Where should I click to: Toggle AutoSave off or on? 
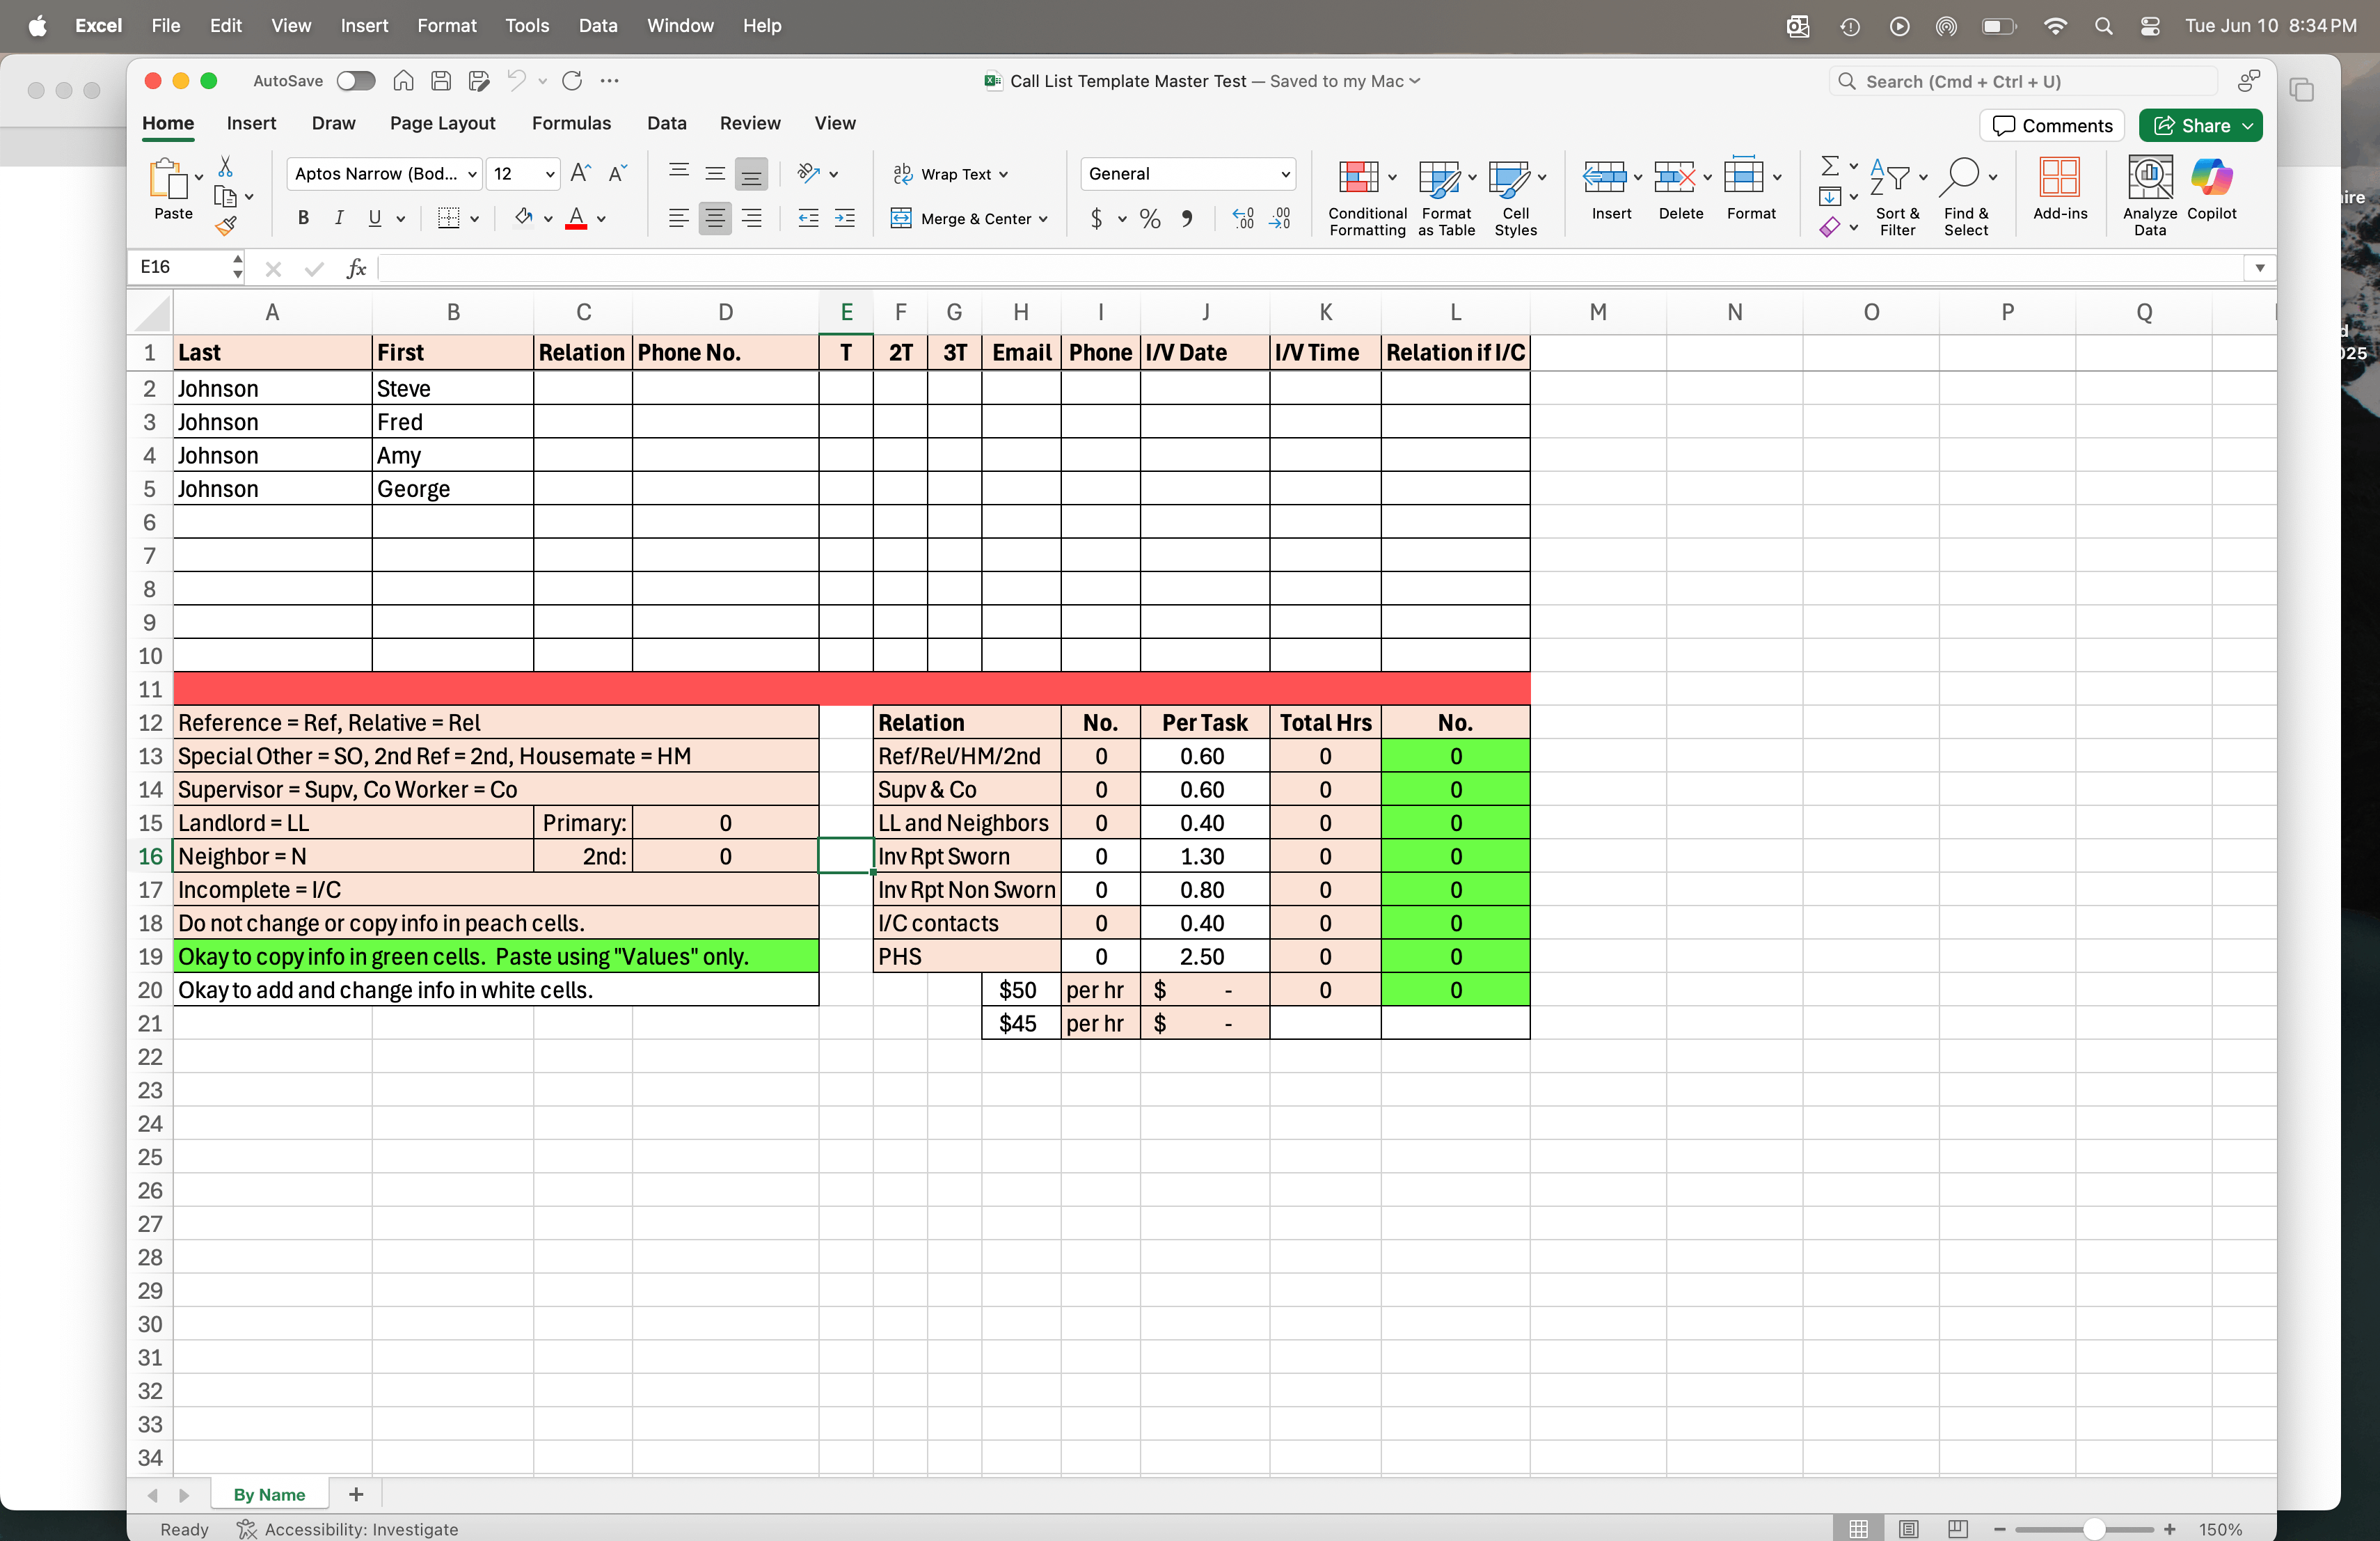pos(355,81)
